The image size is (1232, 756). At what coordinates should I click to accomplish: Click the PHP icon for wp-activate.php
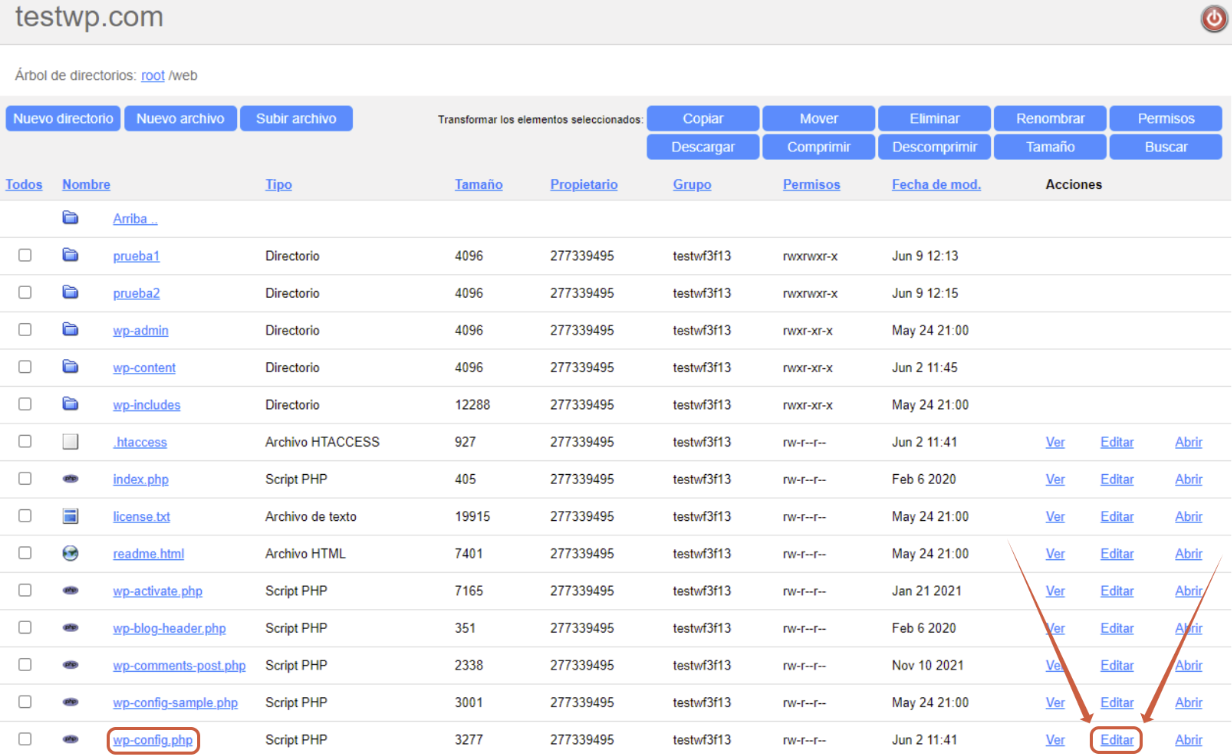[70, 590]
